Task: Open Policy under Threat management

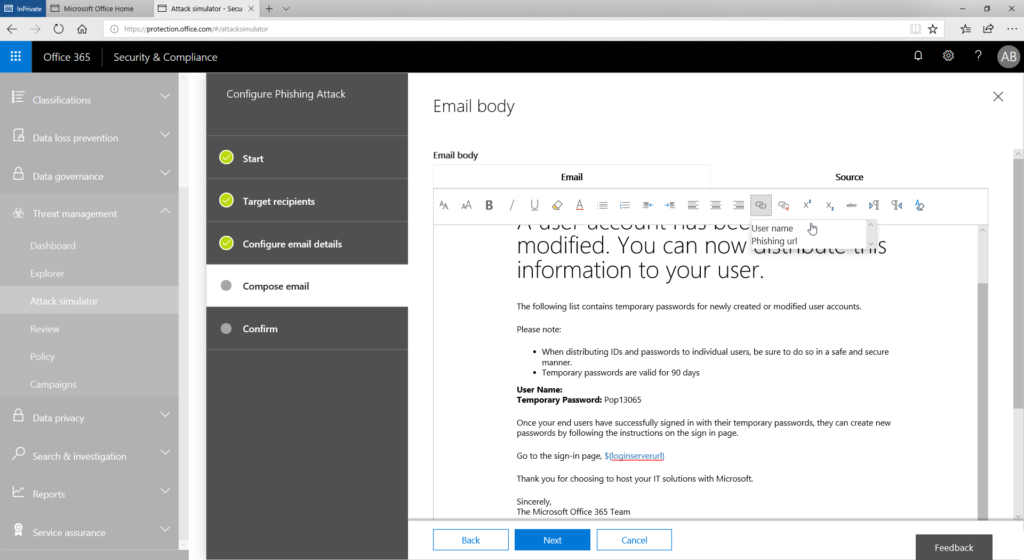Action: click(x=42, y=356)
